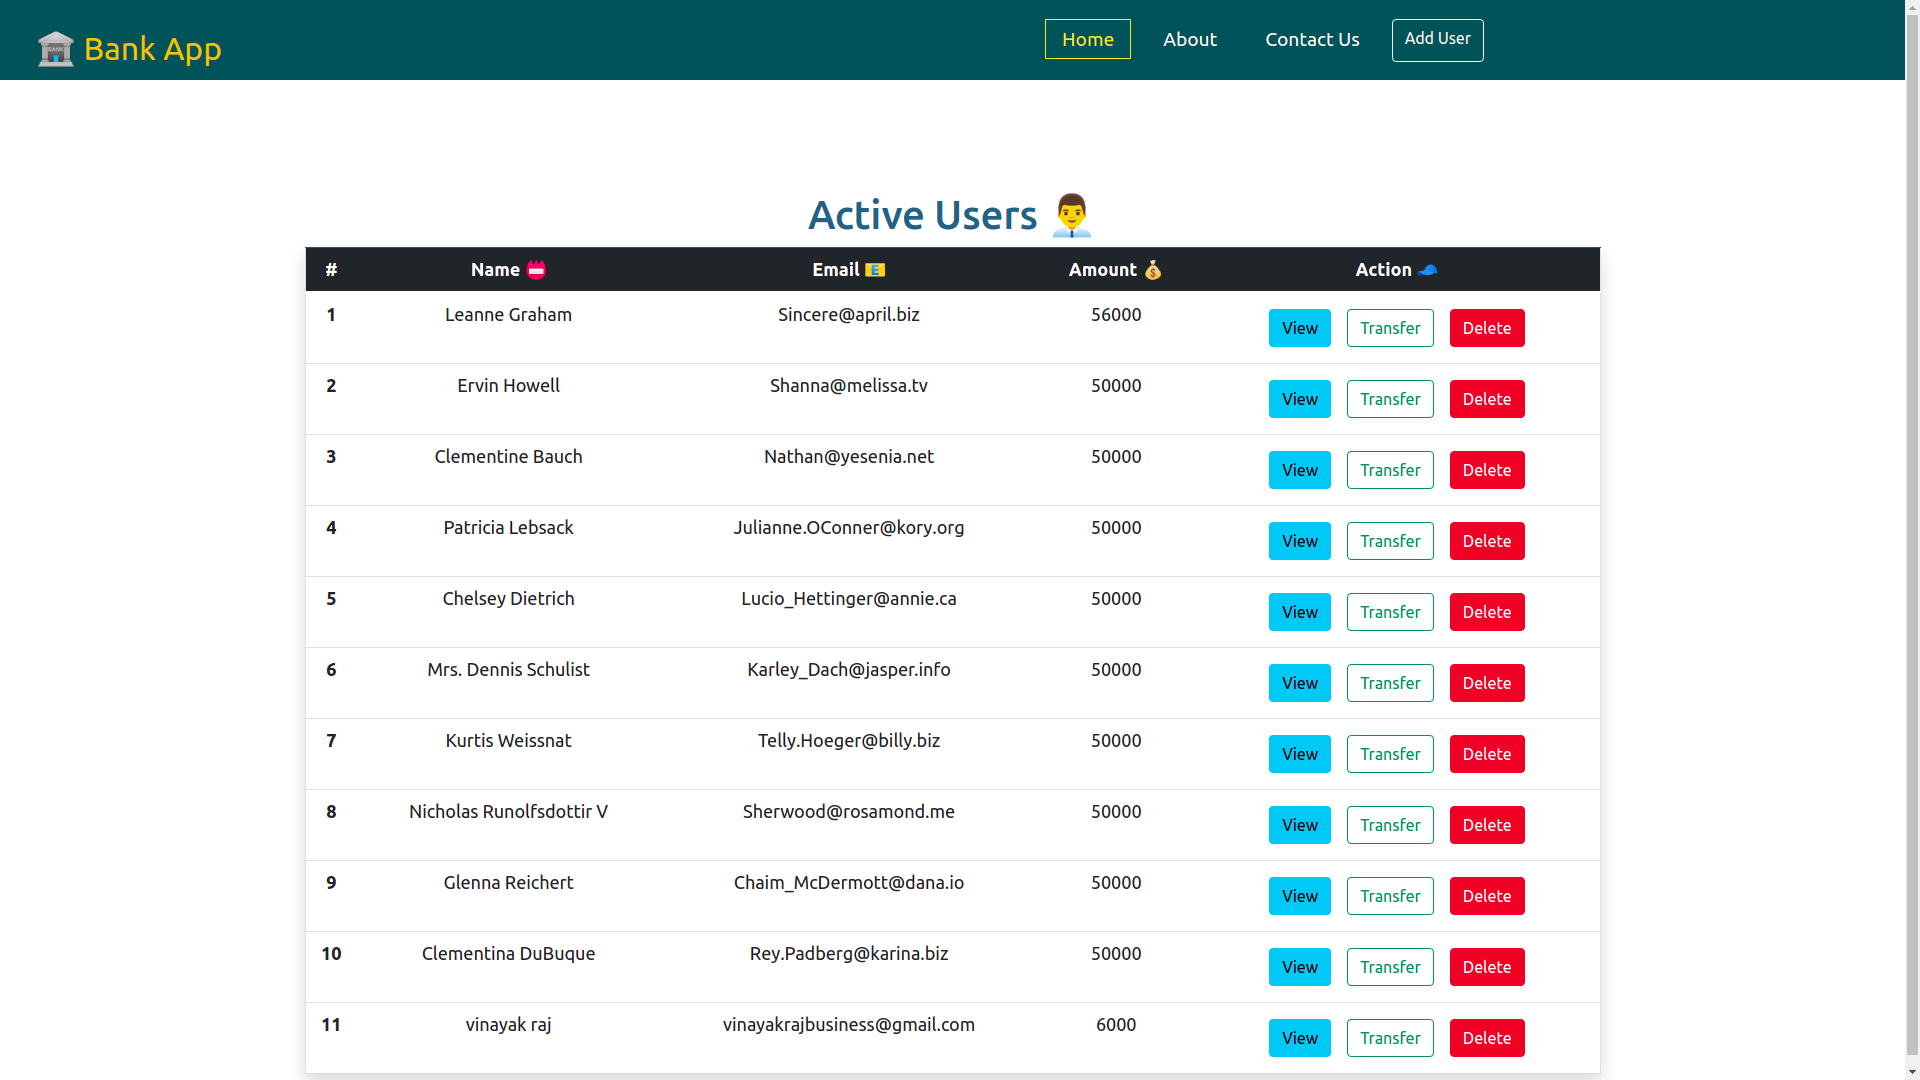Screen dimensions: 1920x1080
Task: View details for Leanne Graham
Action: coord(1299,328)
